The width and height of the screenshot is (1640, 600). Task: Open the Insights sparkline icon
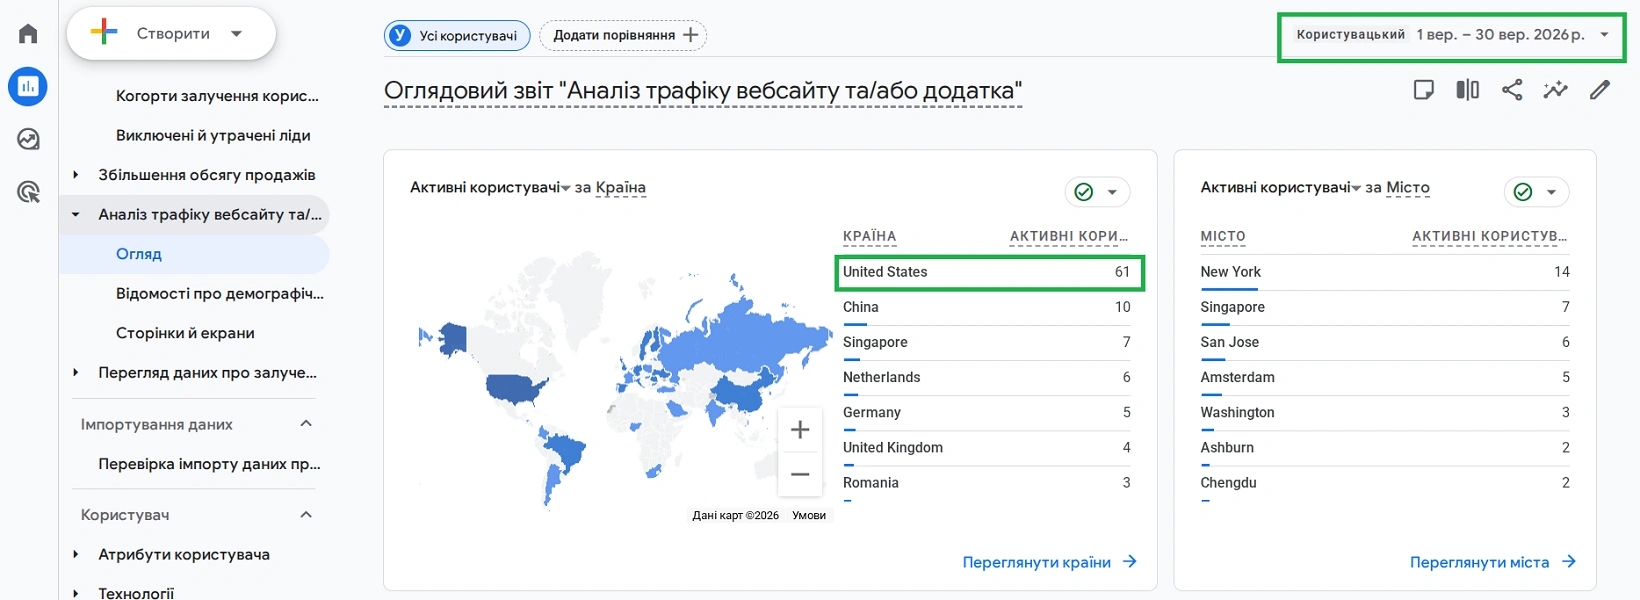(1555, 90)
